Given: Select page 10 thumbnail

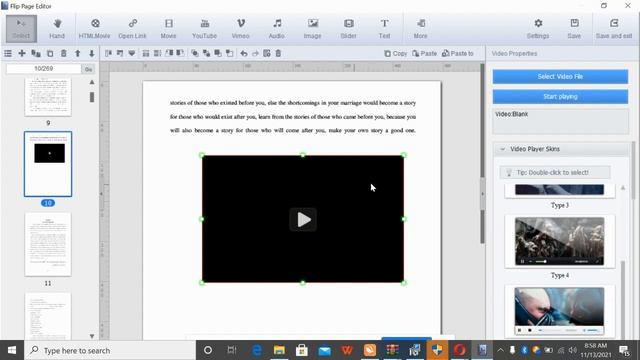Looking at the screenshot, I should click(x=48, y=164).
